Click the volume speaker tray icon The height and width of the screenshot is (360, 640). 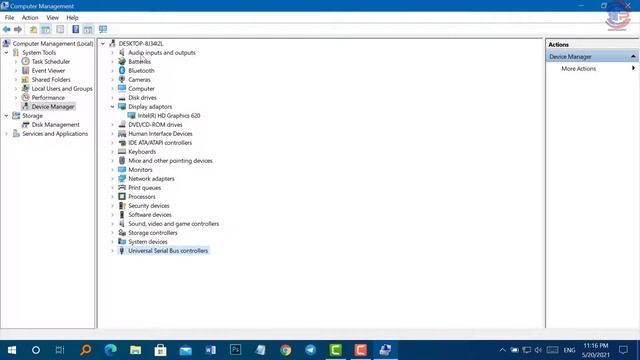point(538,350)
